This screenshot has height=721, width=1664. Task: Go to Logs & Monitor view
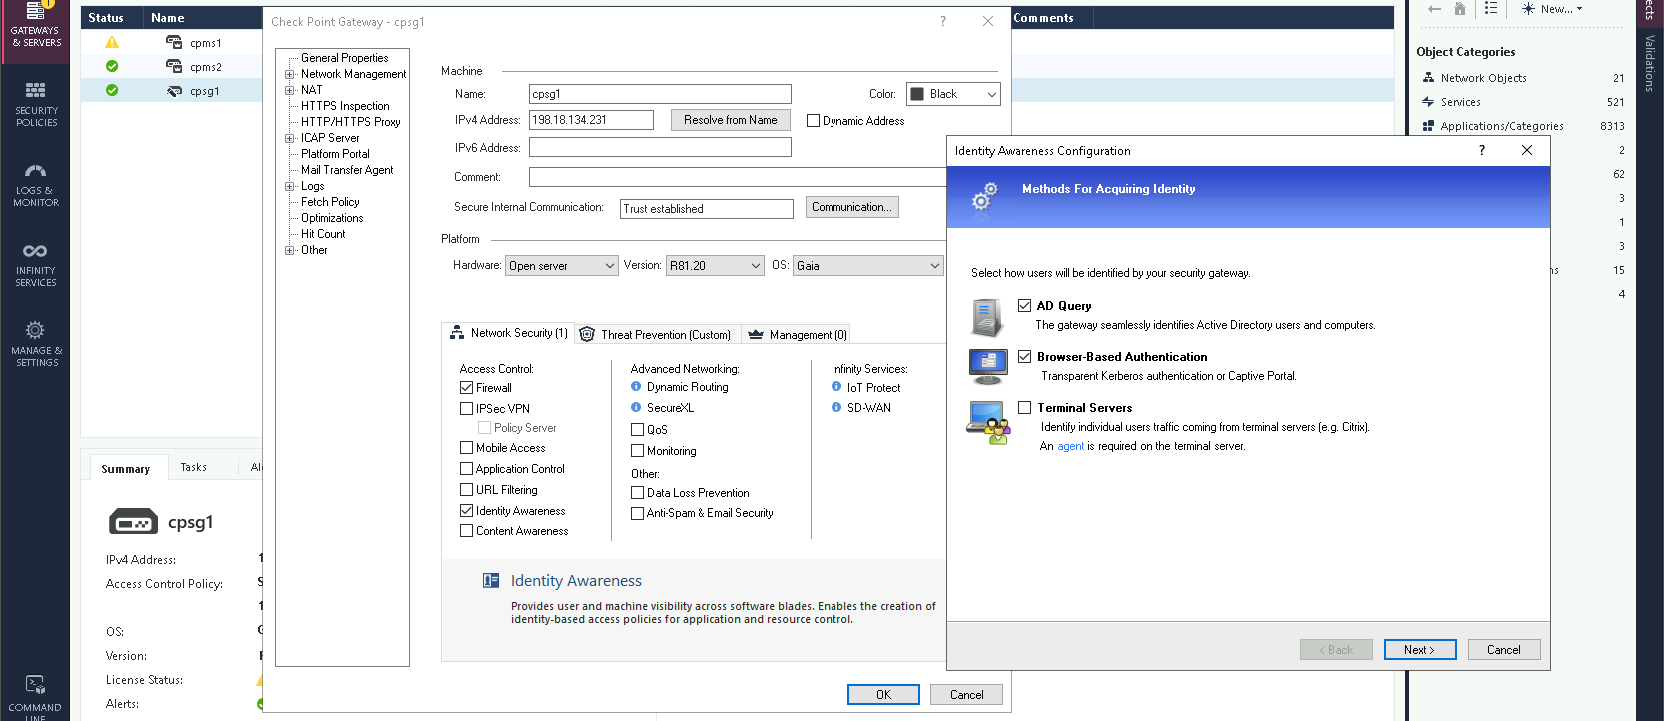(x=36, y=184)
